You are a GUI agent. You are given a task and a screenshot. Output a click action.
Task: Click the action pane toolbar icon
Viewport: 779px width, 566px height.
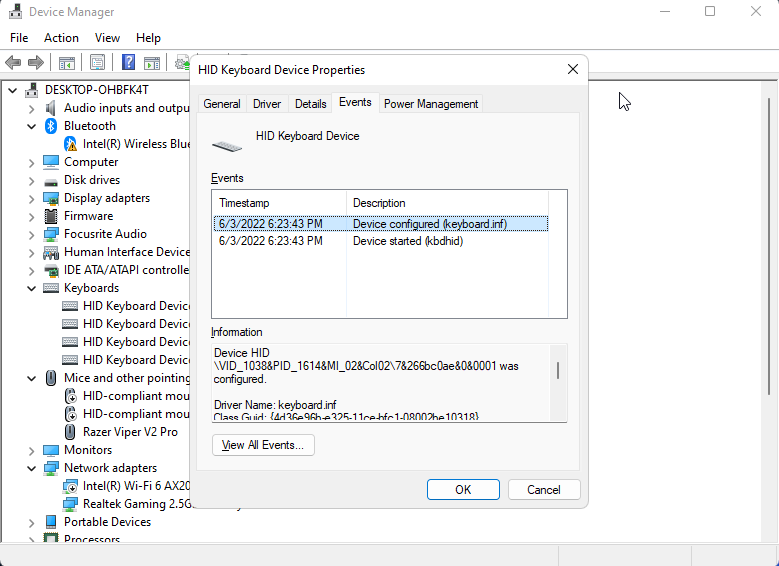(x=152, y=63)
